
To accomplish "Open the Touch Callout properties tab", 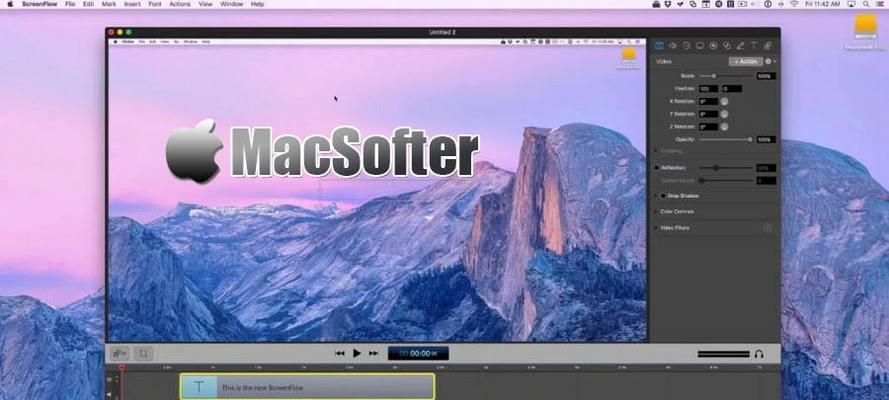I will (x=727, y=46).
